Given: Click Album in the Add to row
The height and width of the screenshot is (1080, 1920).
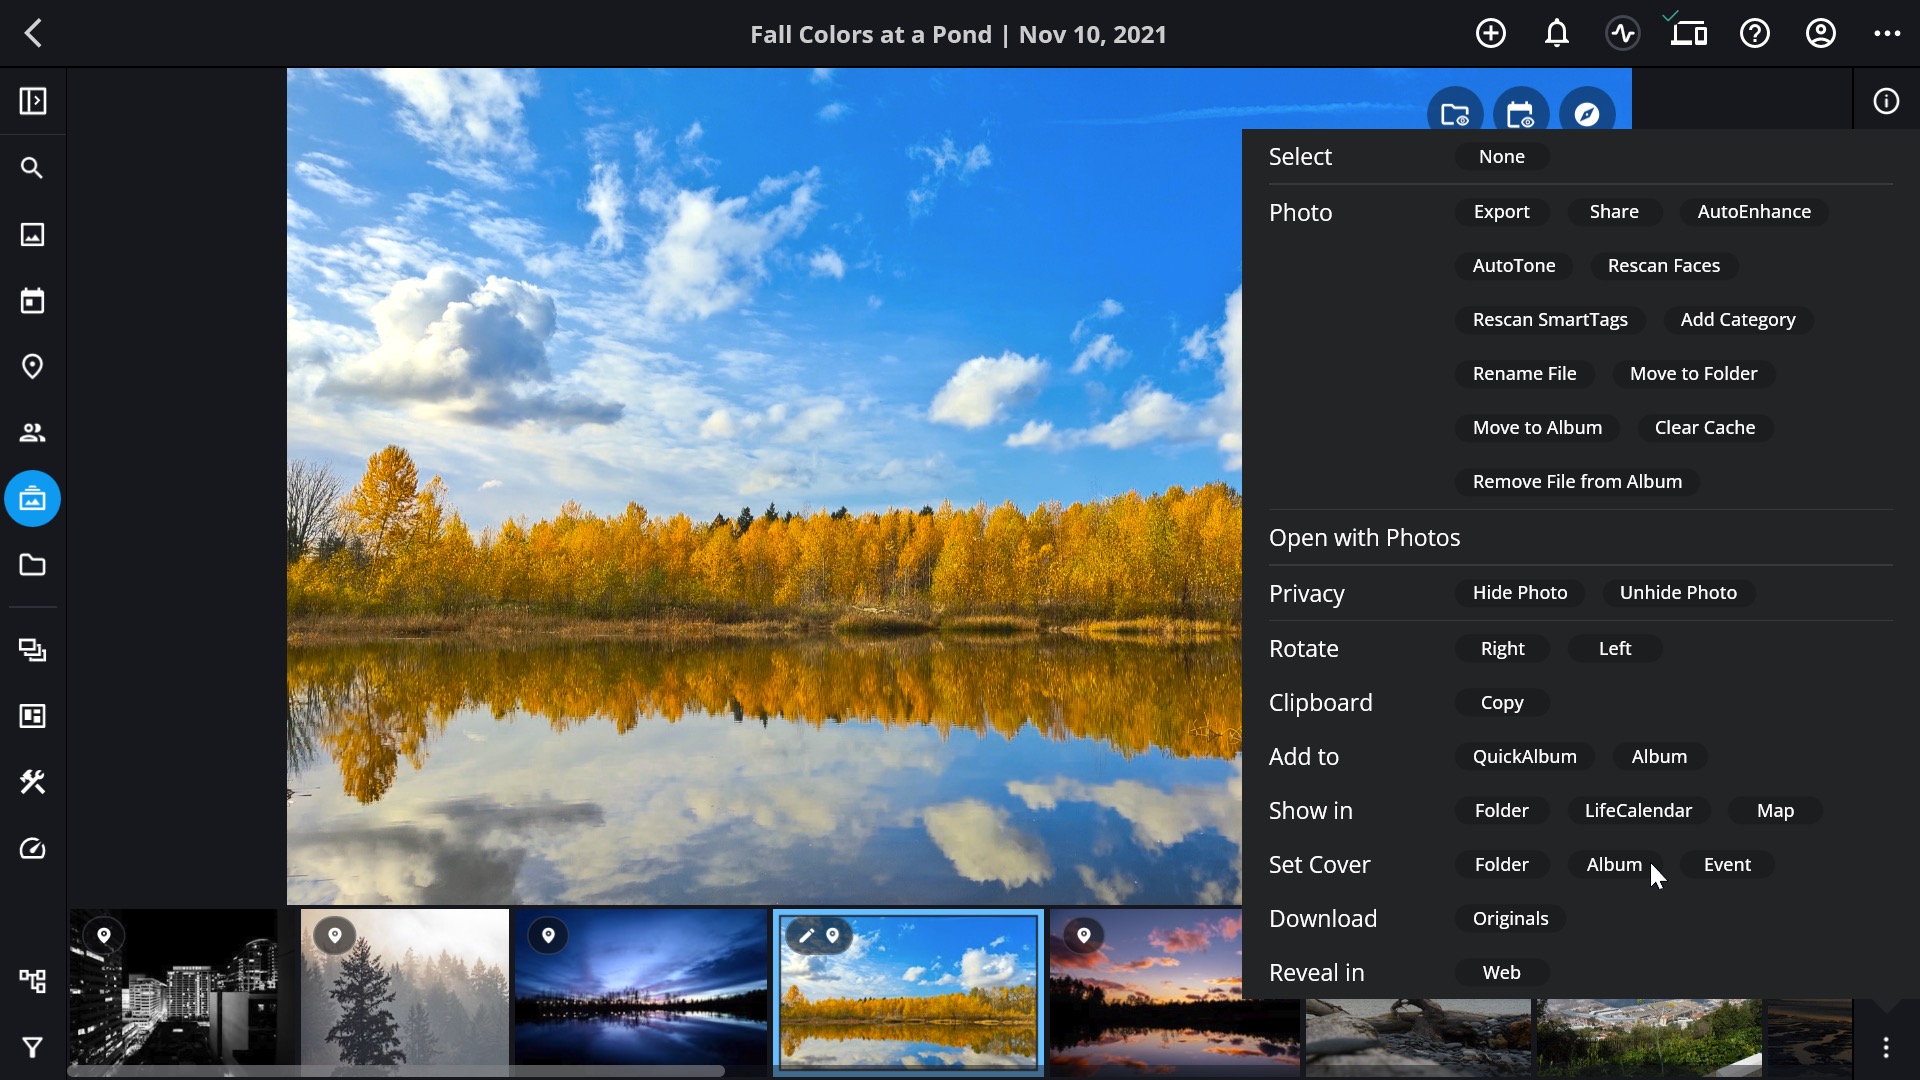Looking at the screenshot, I should pos(1659,757).
